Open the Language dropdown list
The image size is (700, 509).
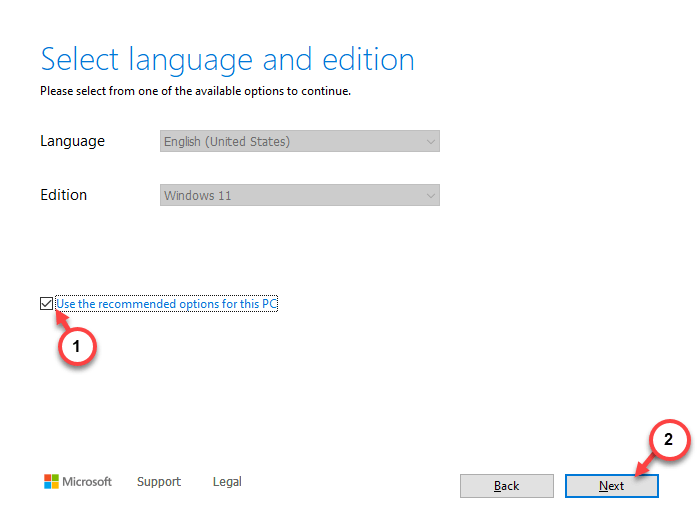(300, 141)
